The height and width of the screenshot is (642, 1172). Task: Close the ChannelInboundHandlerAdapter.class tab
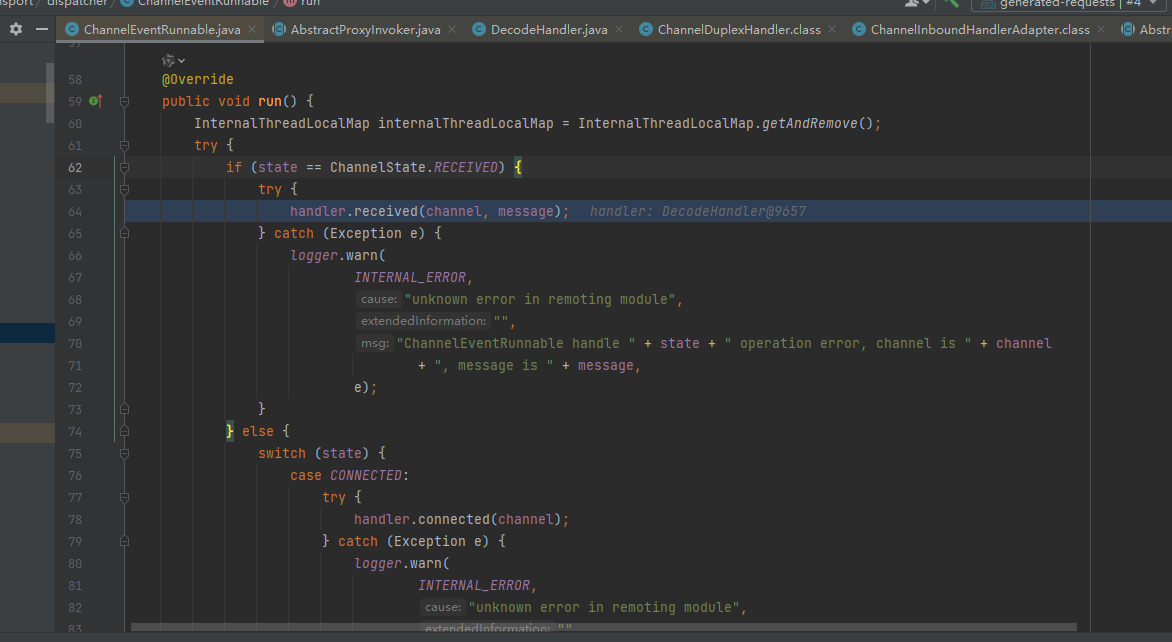tap(1101, 29)
